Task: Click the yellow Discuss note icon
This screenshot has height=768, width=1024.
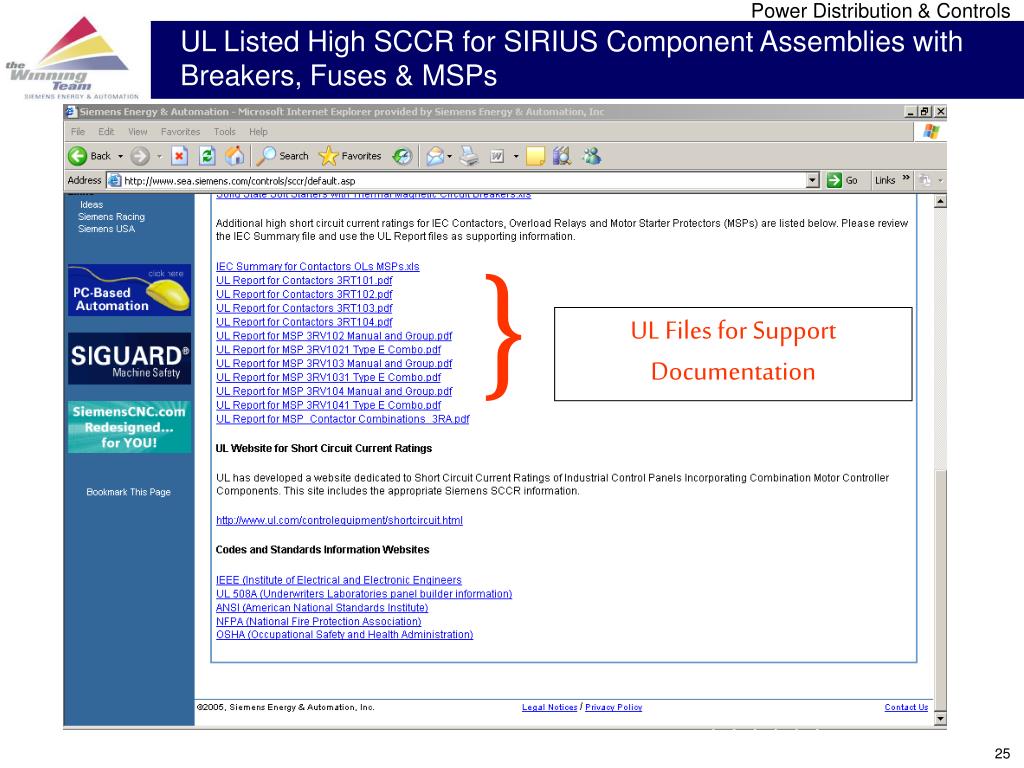Action: [x=536, y=156]
